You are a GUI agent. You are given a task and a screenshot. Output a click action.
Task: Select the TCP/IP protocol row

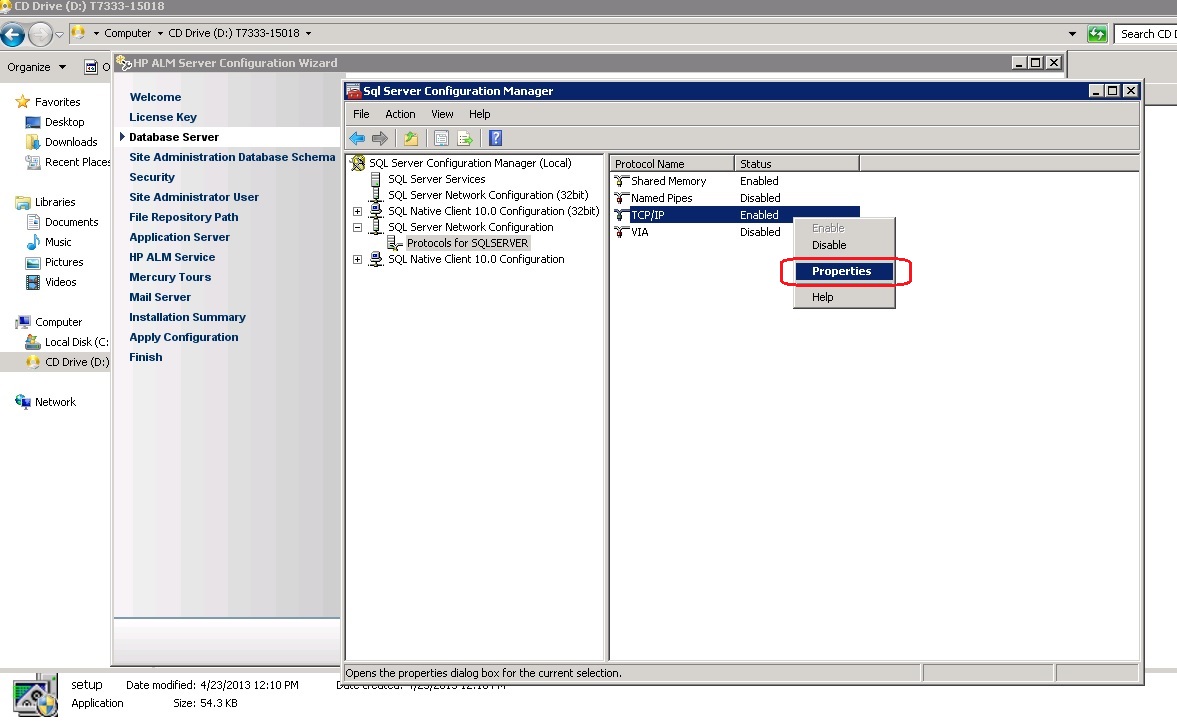(736, 215)
